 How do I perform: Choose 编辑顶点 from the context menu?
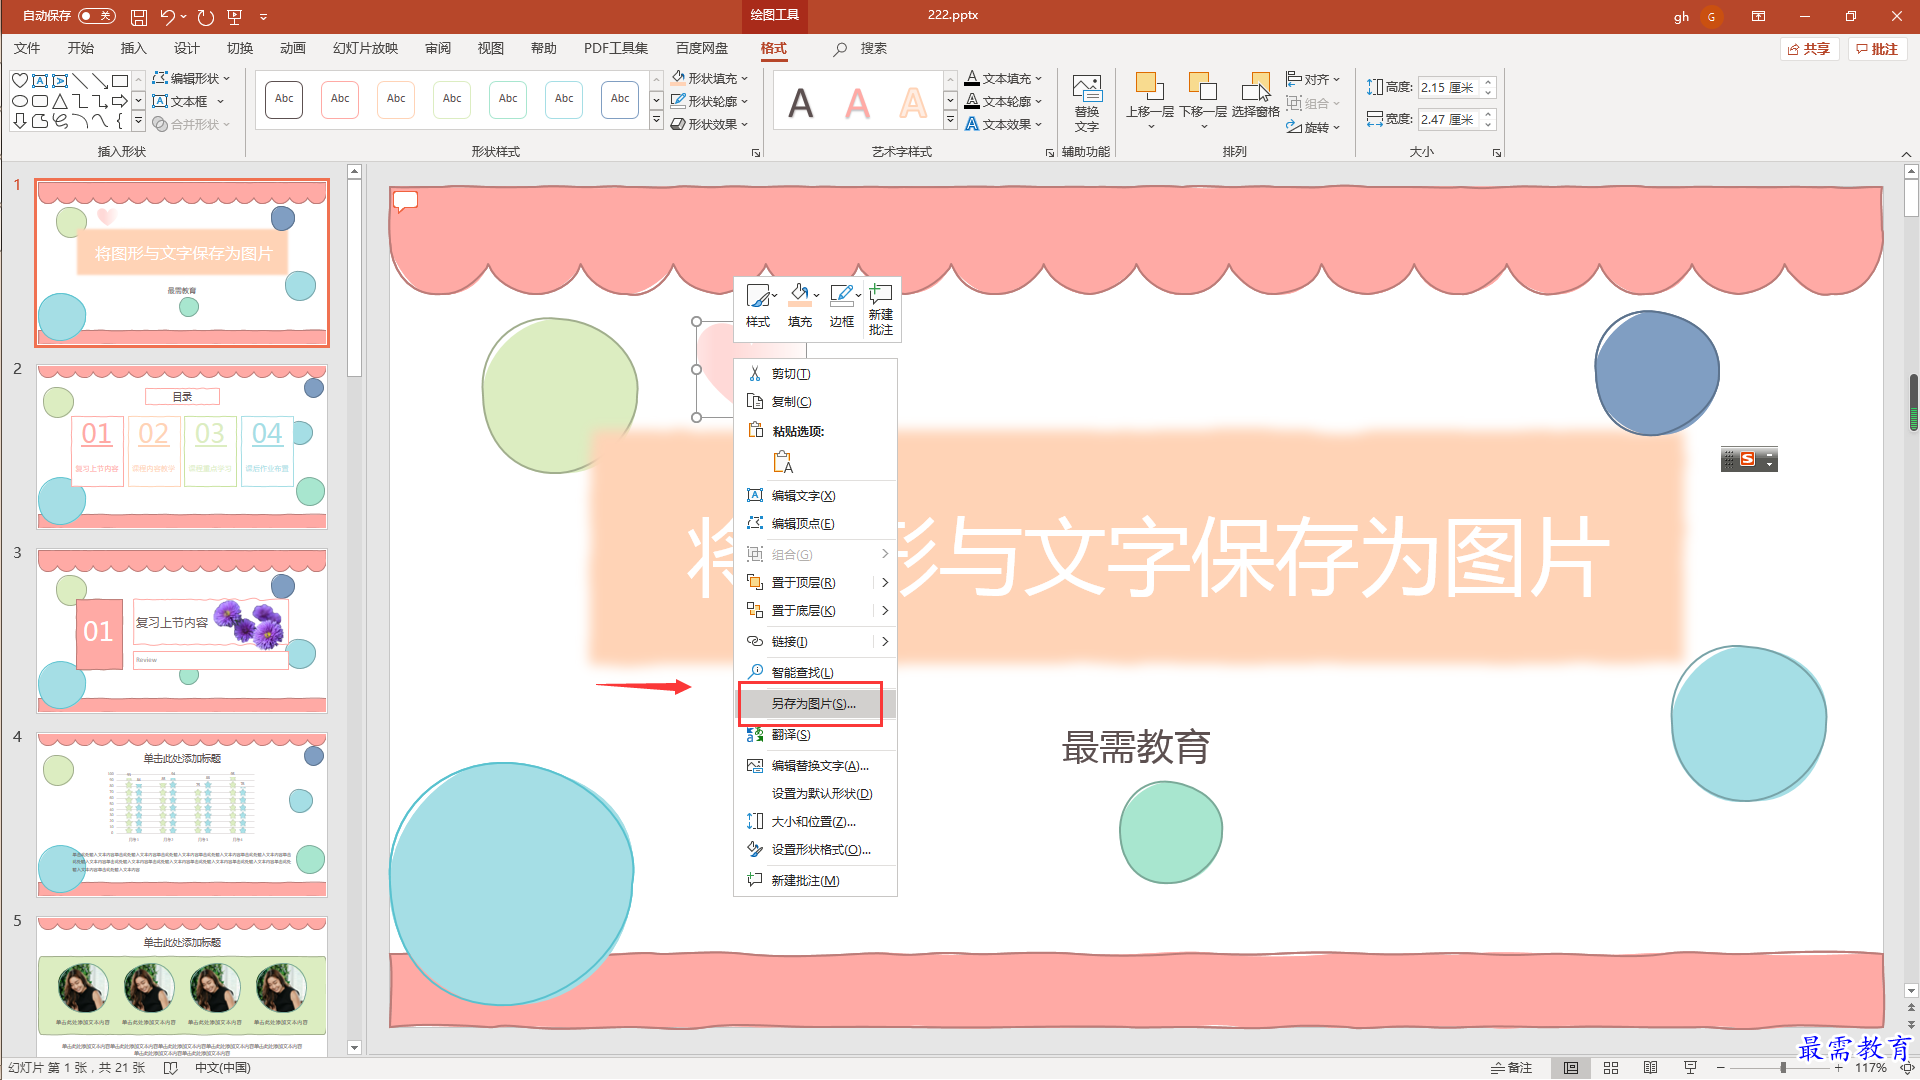pyautogui.click(x=815, y=524)
